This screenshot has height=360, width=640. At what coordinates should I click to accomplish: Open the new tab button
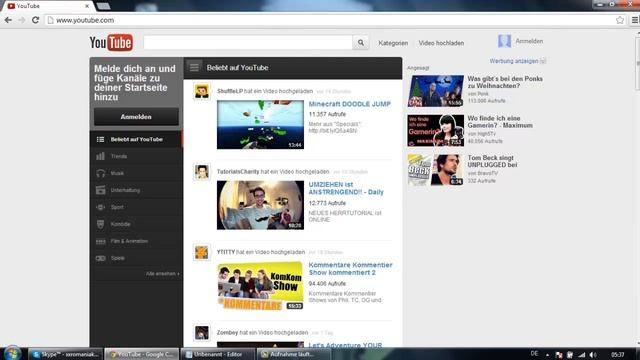point(103,6)
